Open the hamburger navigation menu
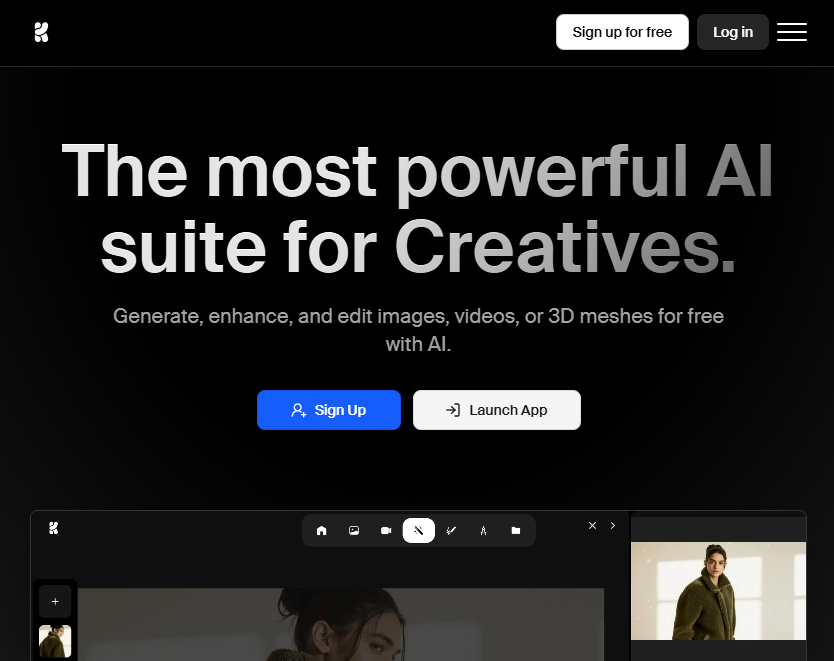The height and width of the screenshot is (661, 834). (791, 32)
